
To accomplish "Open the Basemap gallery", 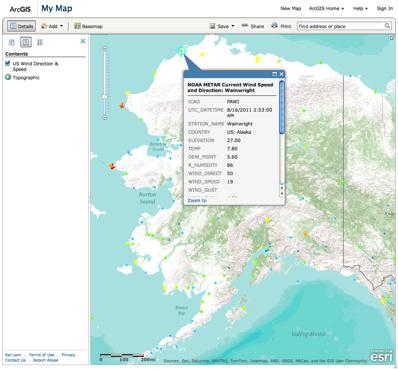I will click(88, 26).
